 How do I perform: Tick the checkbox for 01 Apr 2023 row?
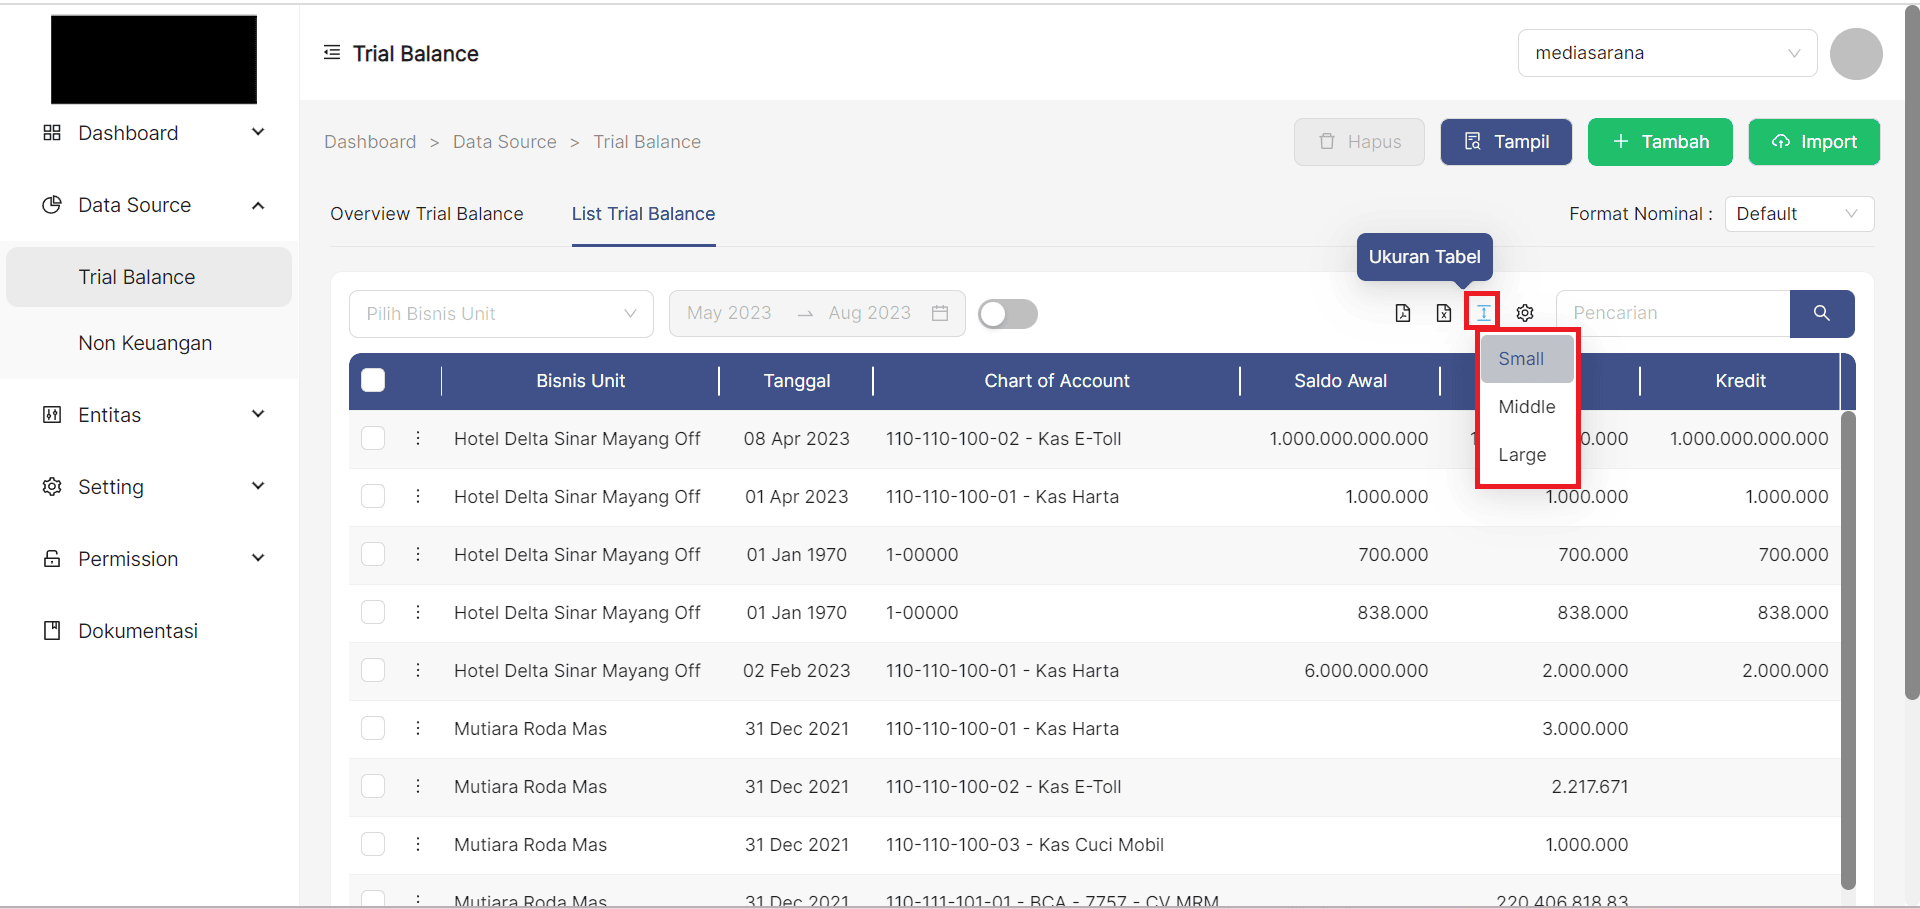coord(373,496)
